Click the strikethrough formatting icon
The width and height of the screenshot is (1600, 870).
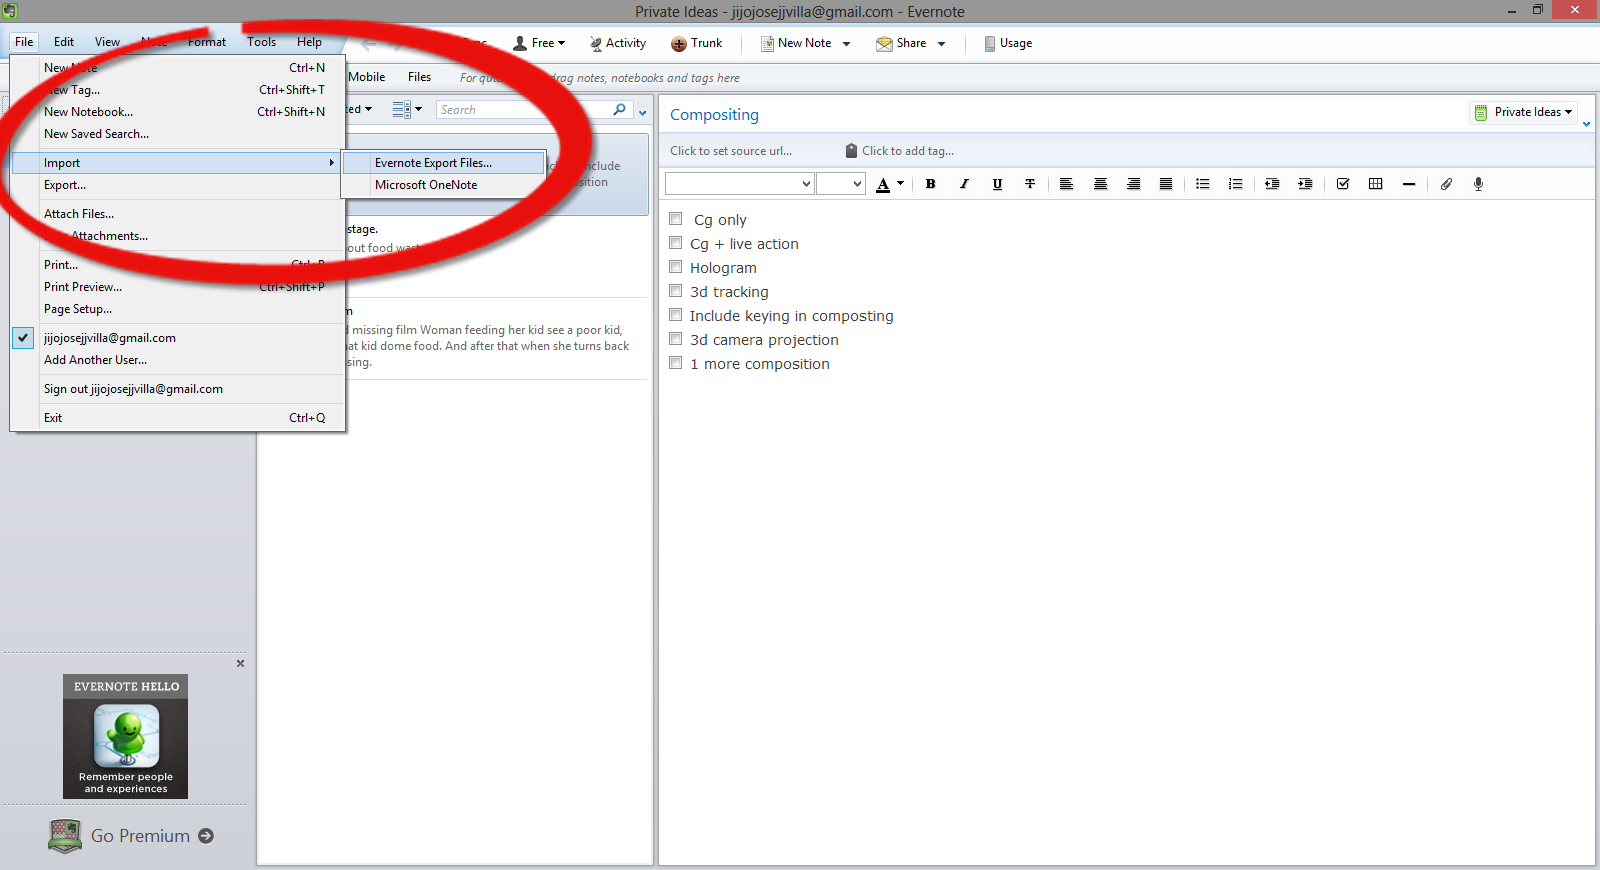[1030, 184]
